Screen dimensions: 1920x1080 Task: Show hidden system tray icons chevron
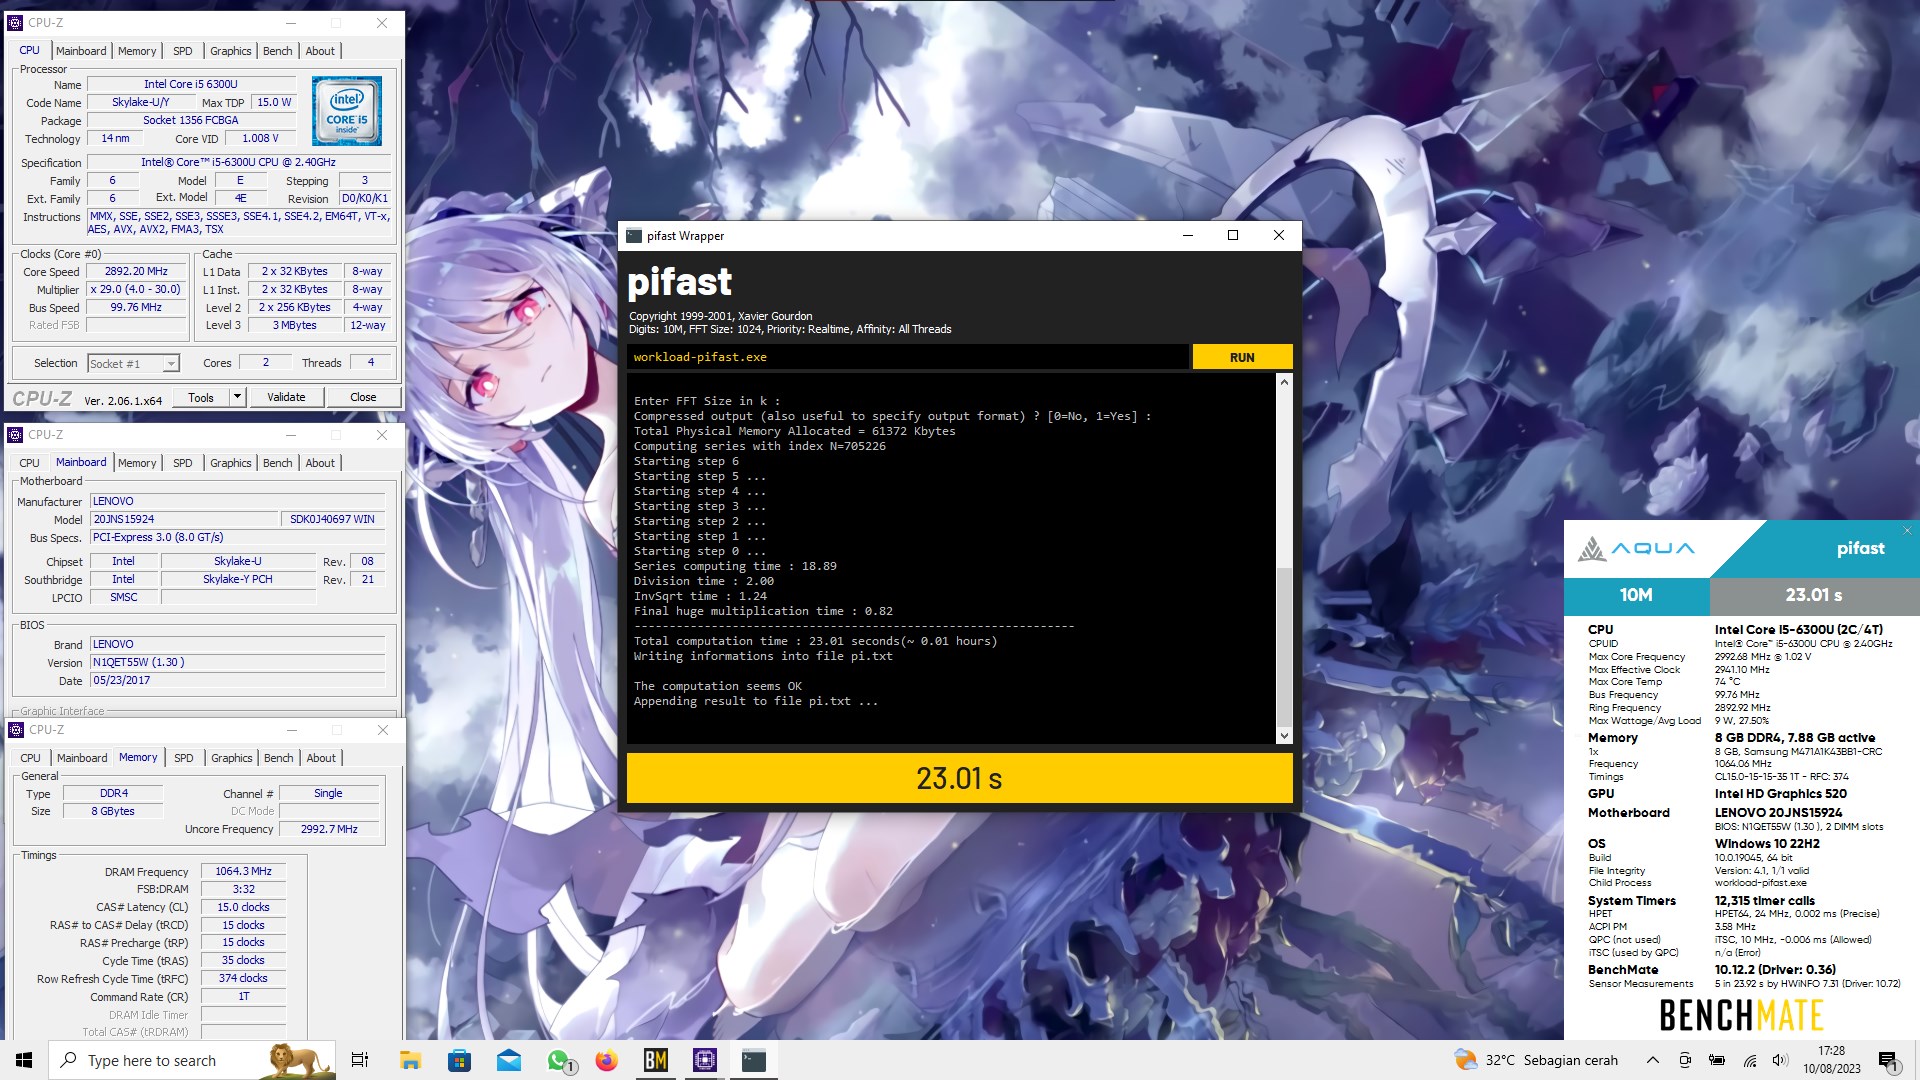coord(1652,1060)
